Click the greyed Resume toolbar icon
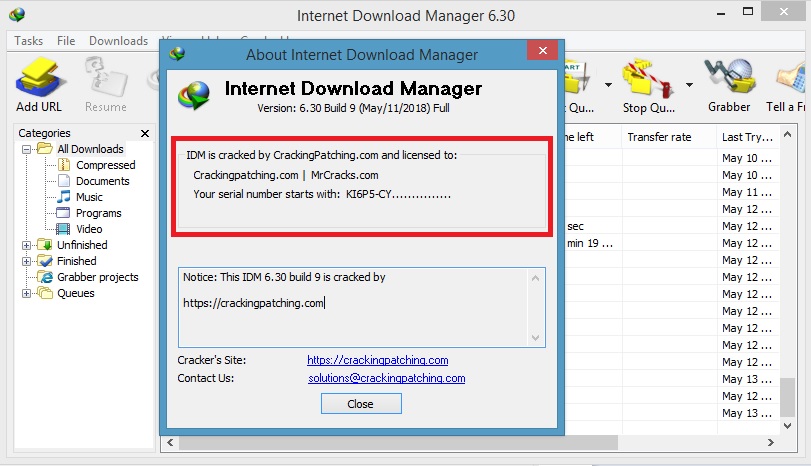Image resolution: width=811 pixels, height=466 pixels. point(106,78)
